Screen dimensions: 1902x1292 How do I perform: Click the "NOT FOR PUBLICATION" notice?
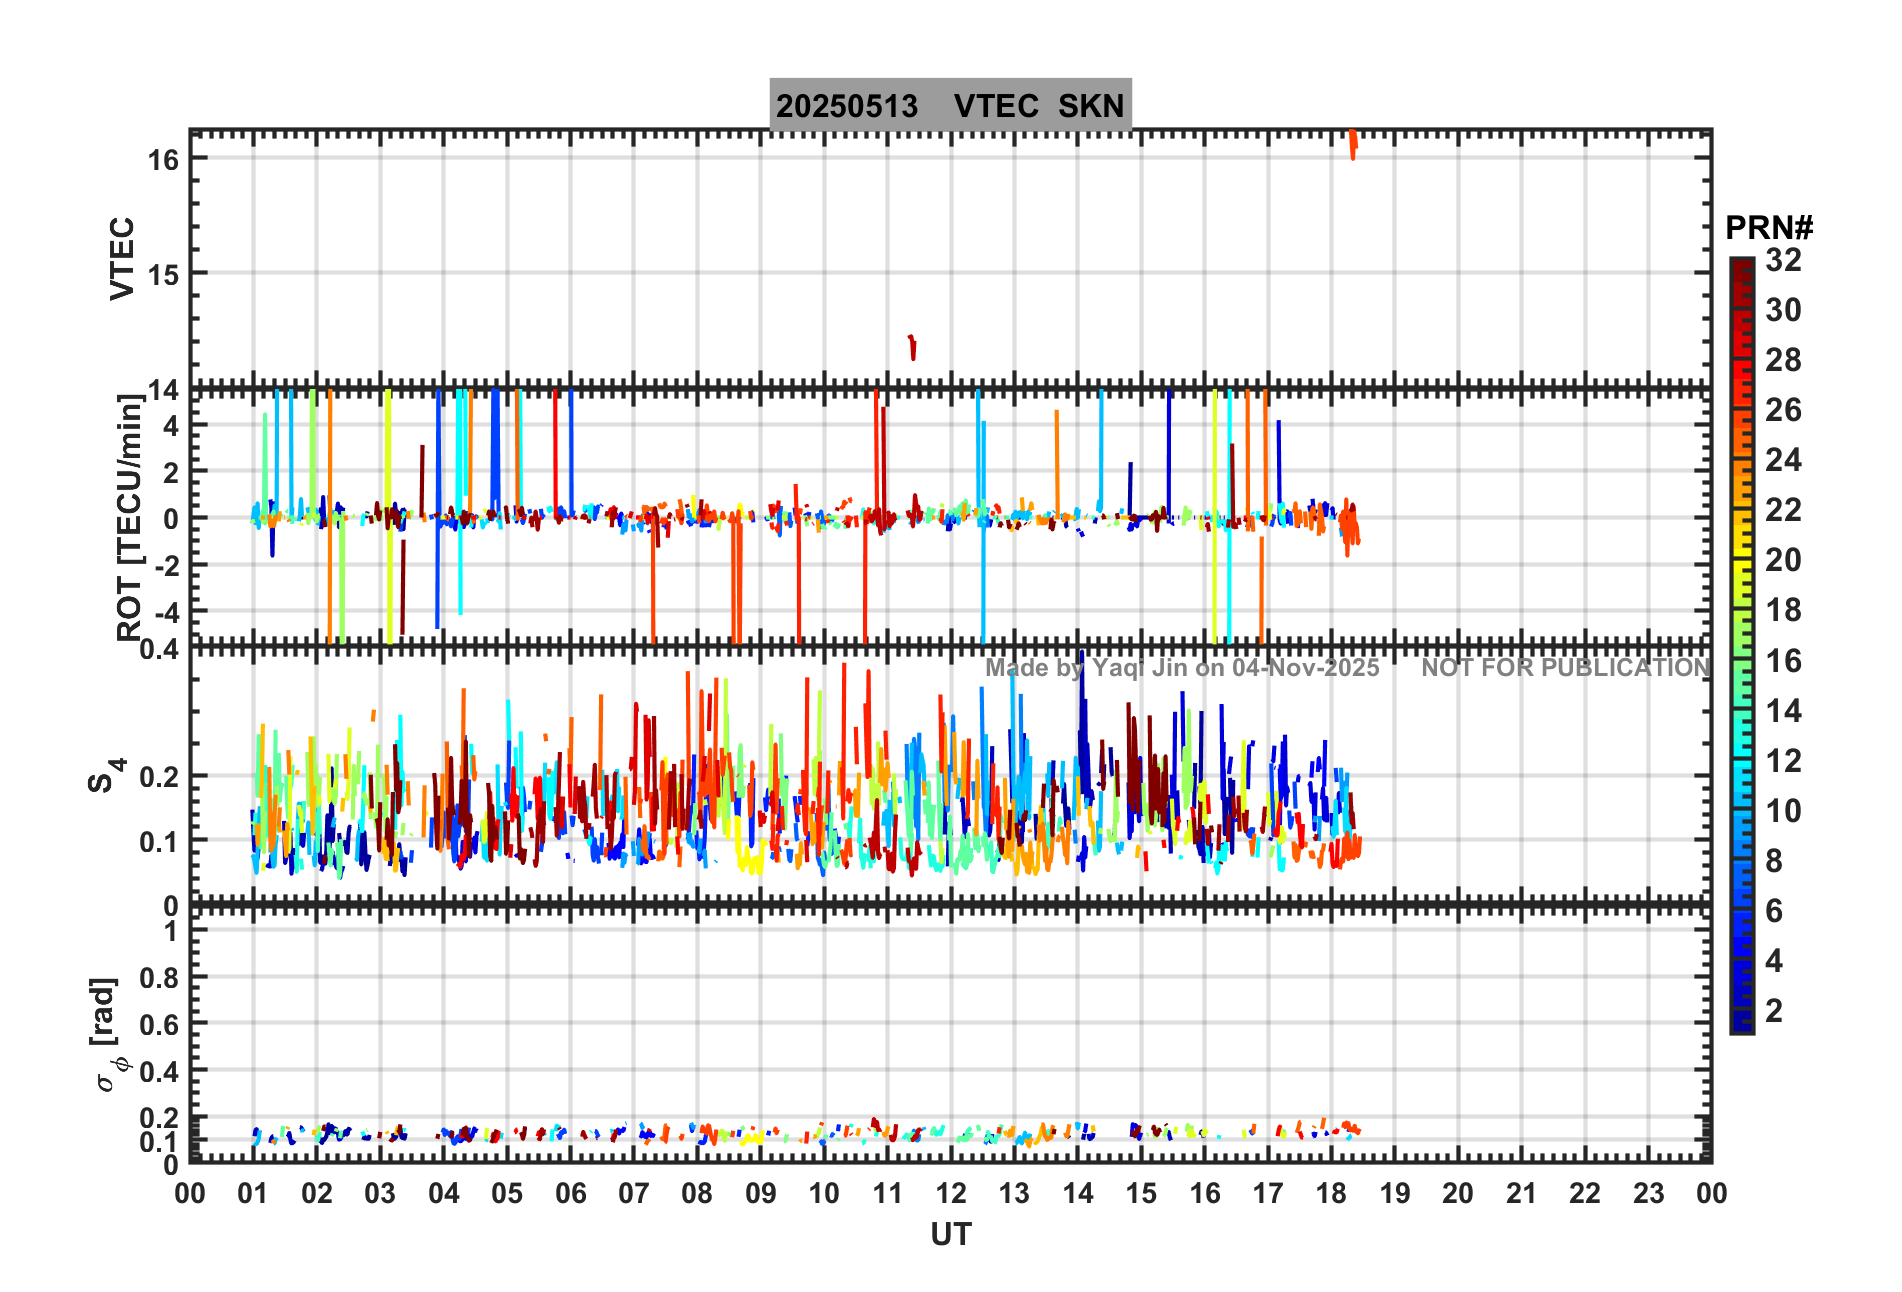(1565, 668)
